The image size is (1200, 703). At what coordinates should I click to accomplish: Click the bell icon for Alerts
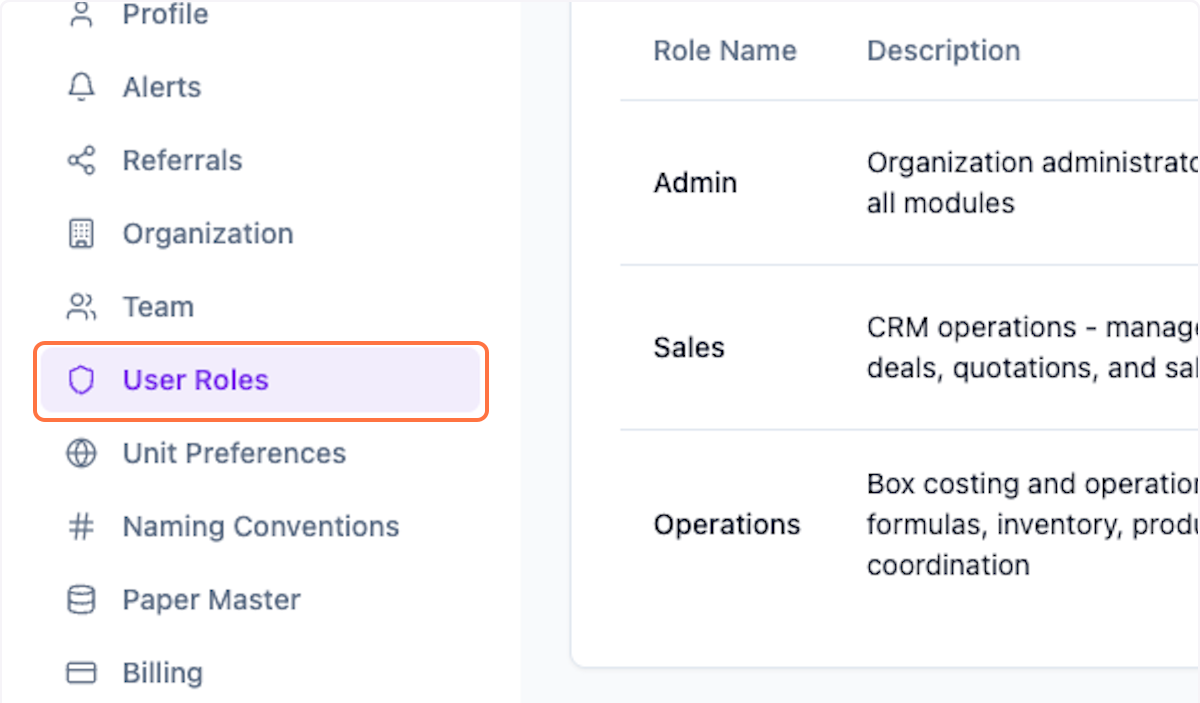point(81,88)
